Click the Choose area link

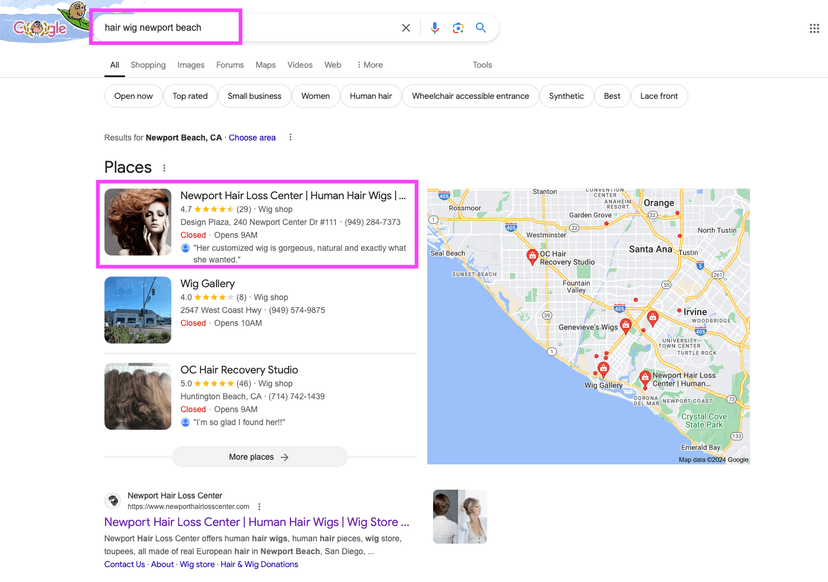click(x=252, y=137)
